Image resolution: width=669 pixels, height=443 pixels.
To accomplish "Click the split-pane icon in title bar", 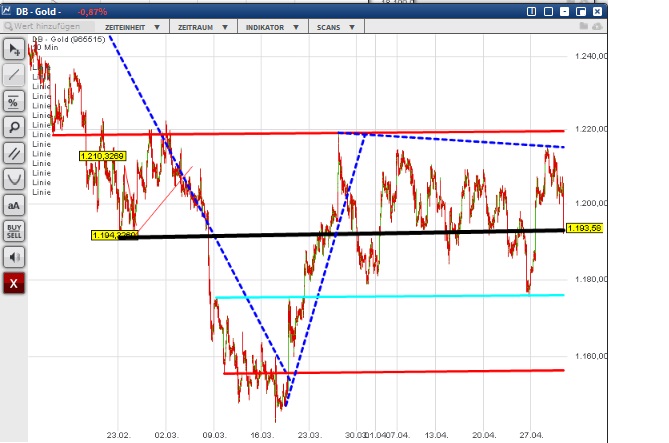I will click(x=532, y=12).
